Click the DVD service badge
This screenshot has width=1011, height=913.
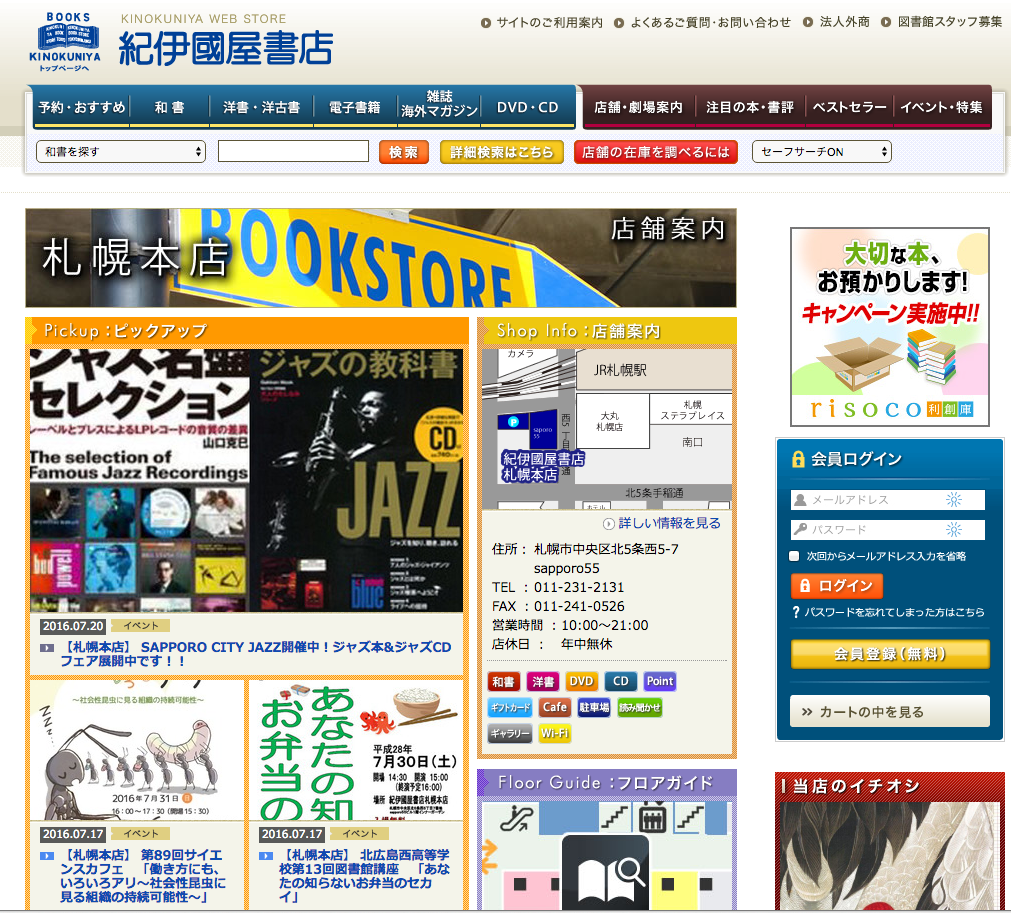click(x=582, y=682)
